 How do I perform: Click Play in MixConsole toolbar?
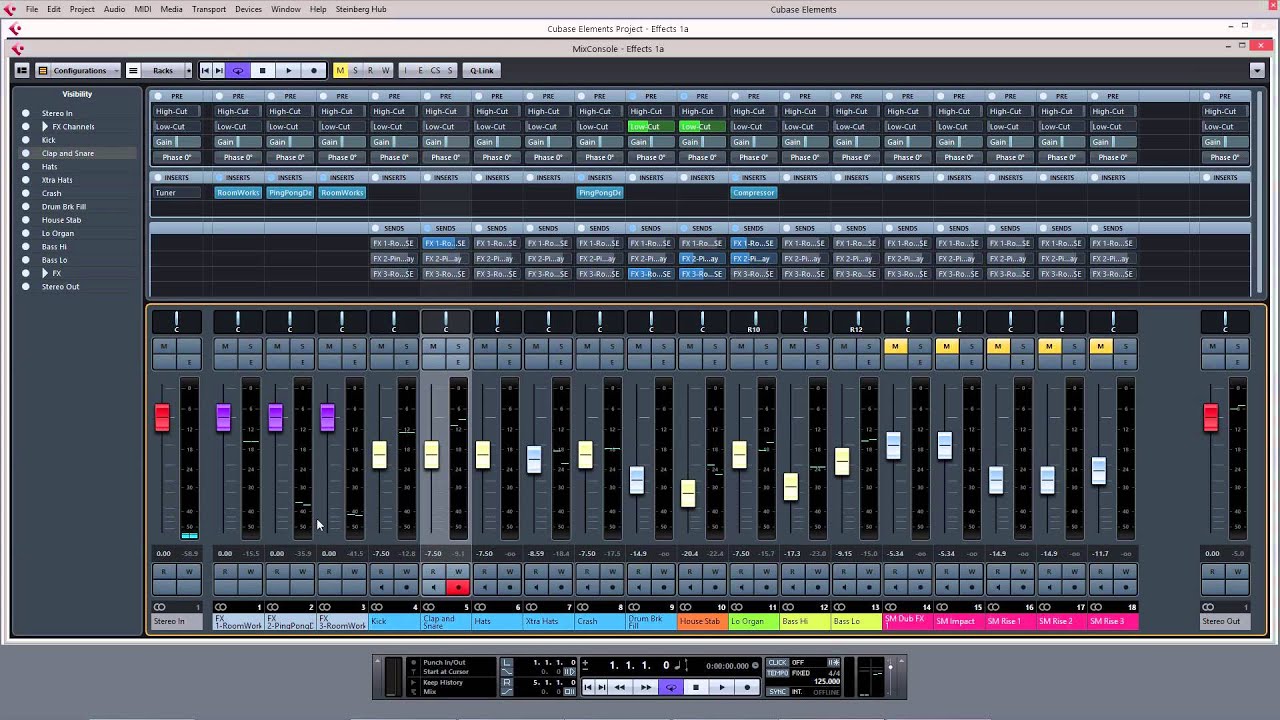pos(288,70)
